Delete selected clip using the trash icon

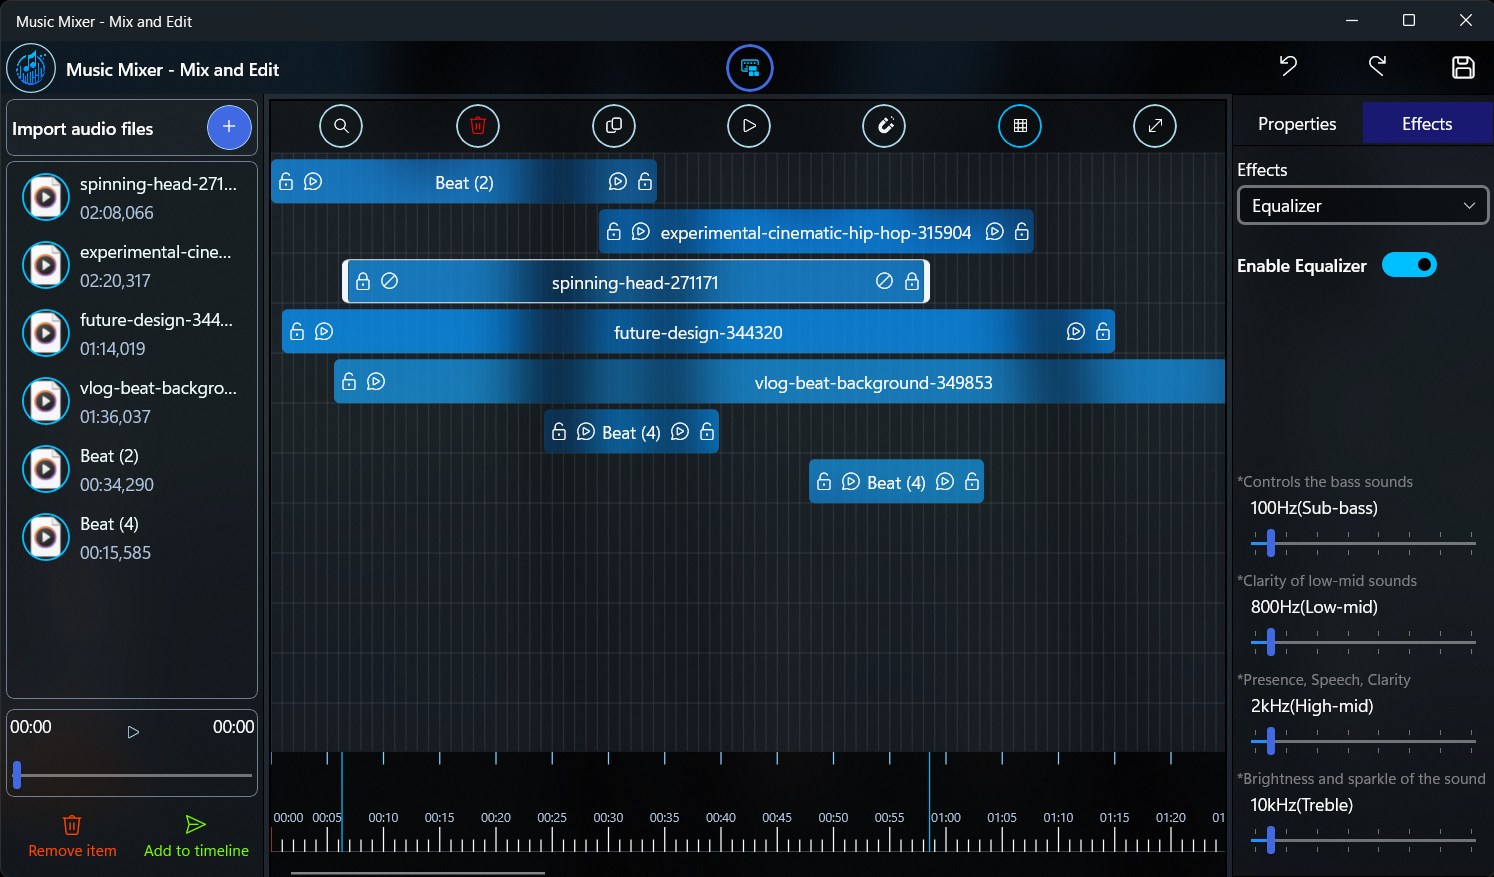coord(478,125)
